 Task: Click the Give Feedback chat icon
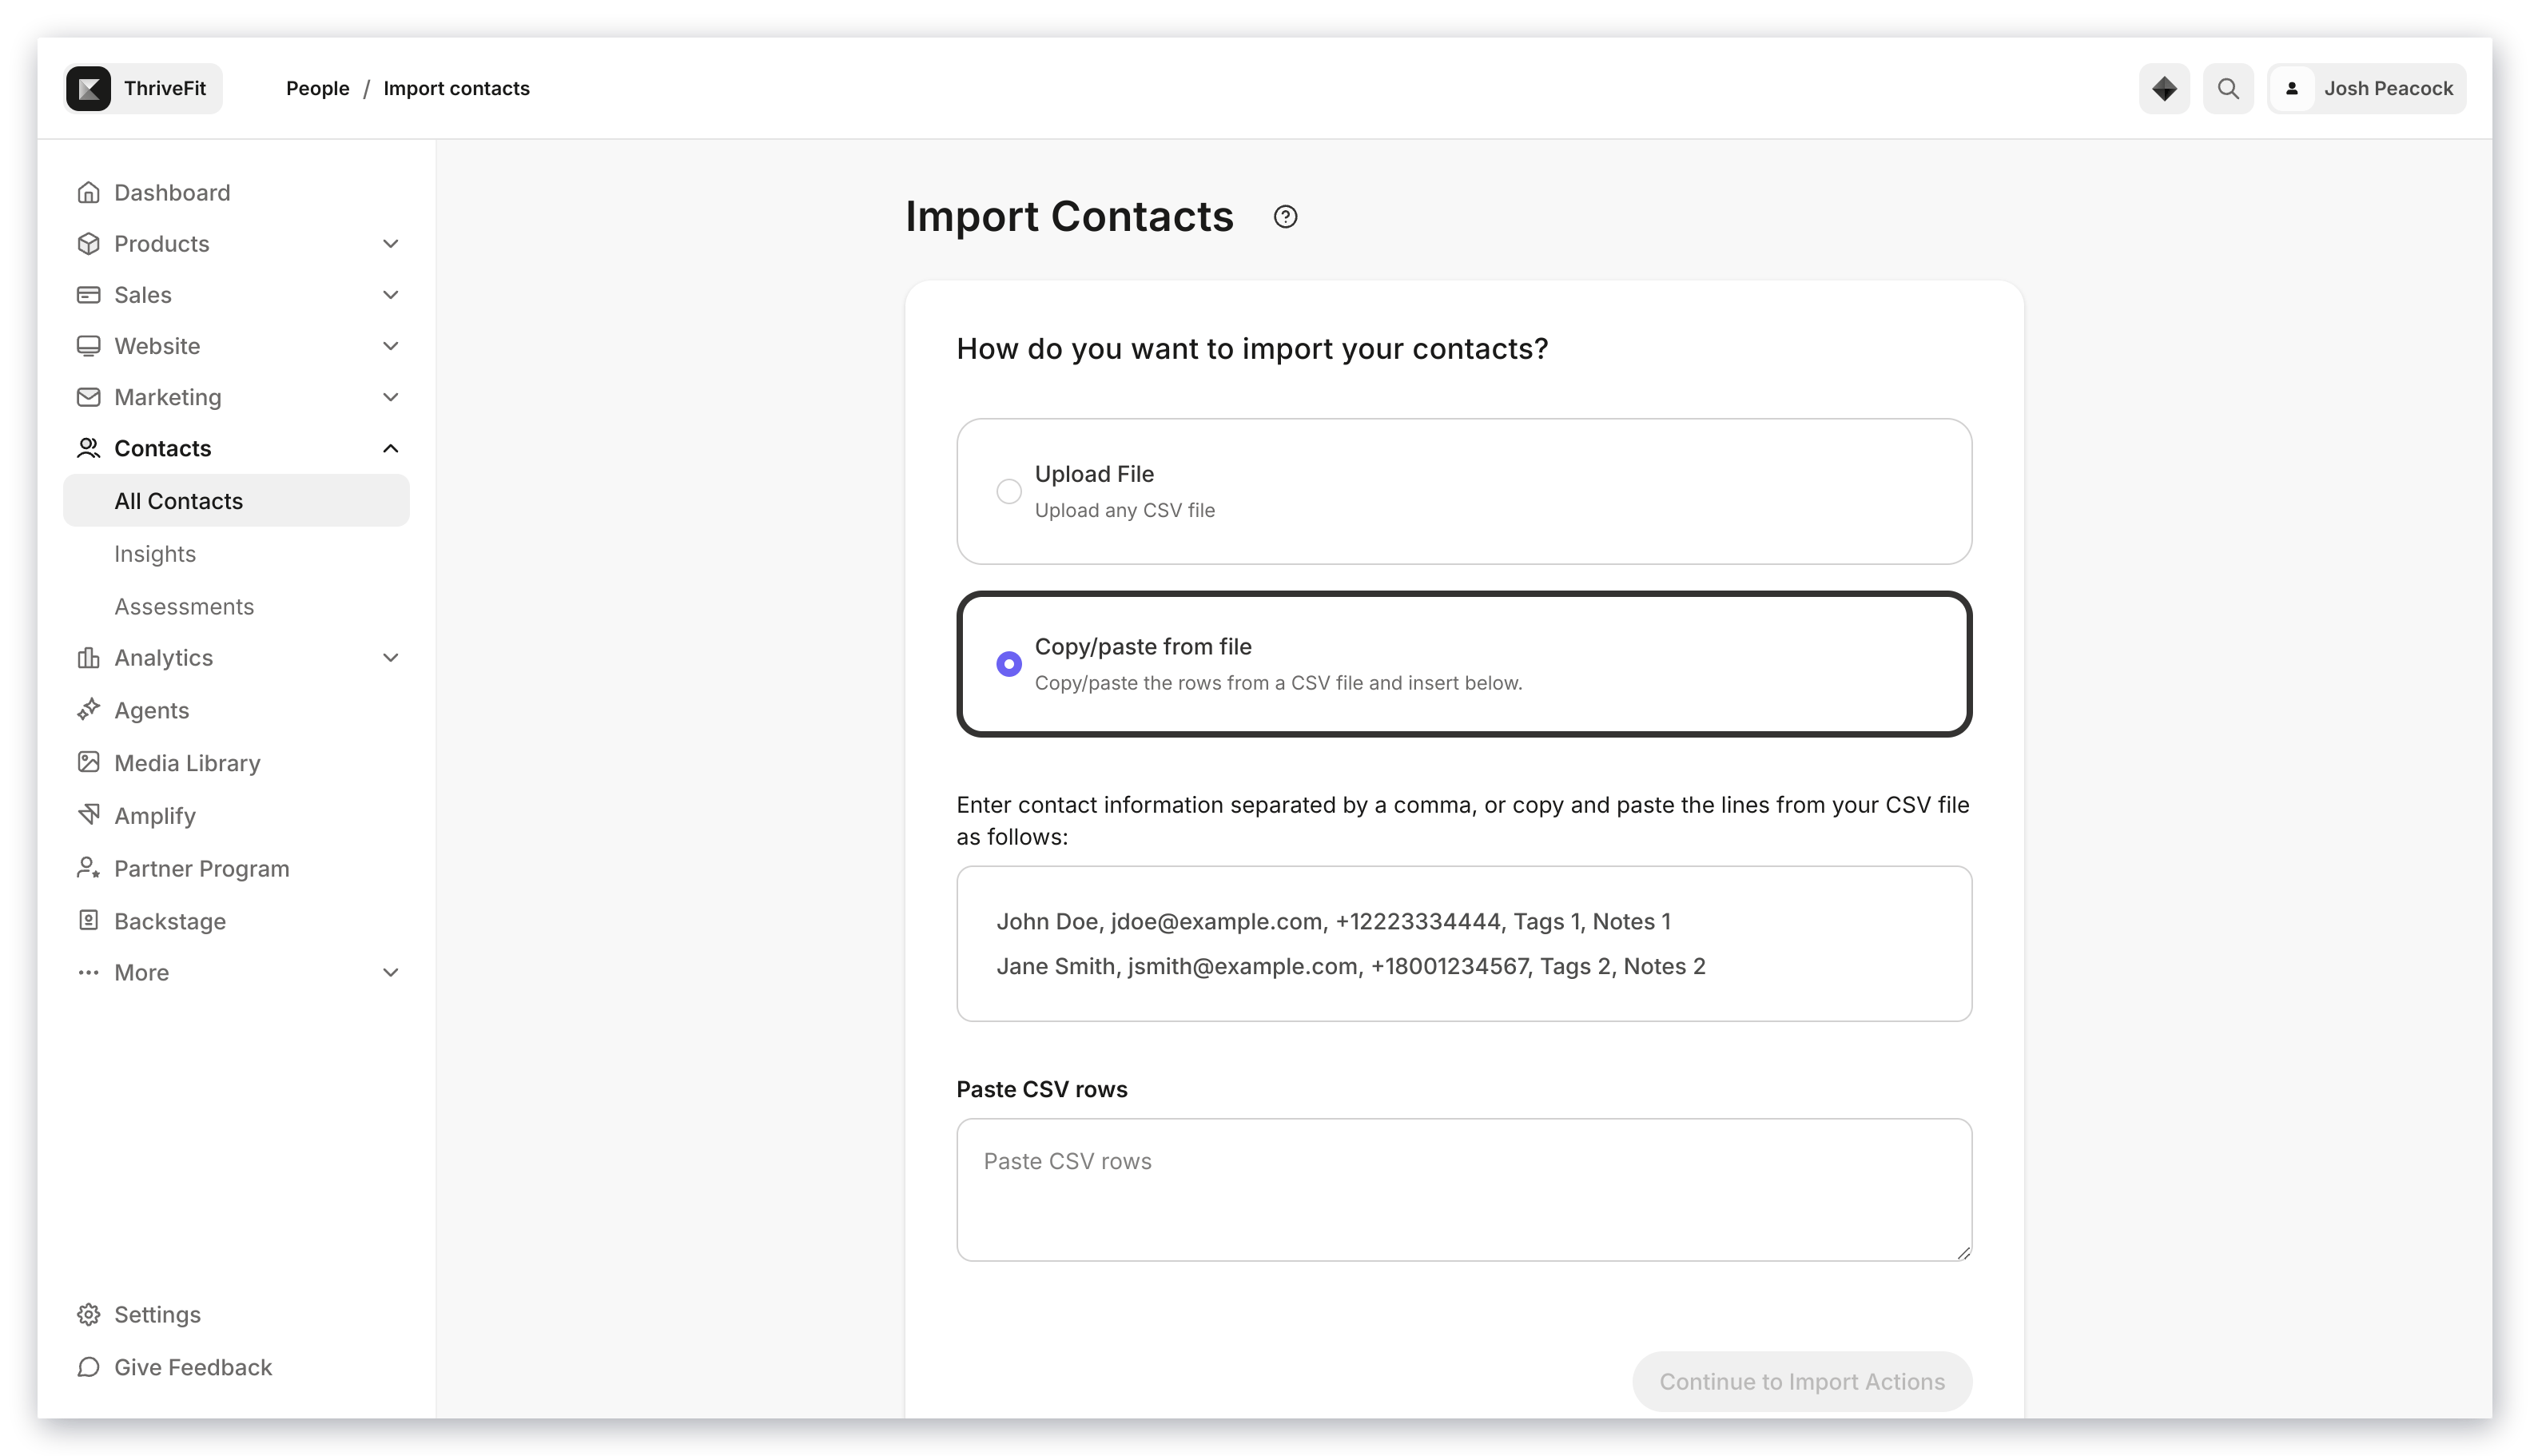(x=88, y=1367)
